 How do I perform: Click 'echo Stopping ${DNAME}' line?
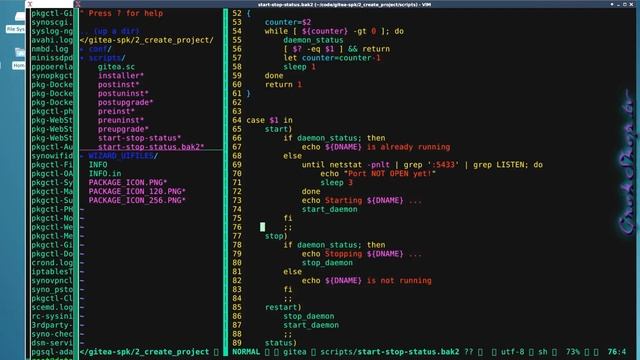click(x=362, y=254)
